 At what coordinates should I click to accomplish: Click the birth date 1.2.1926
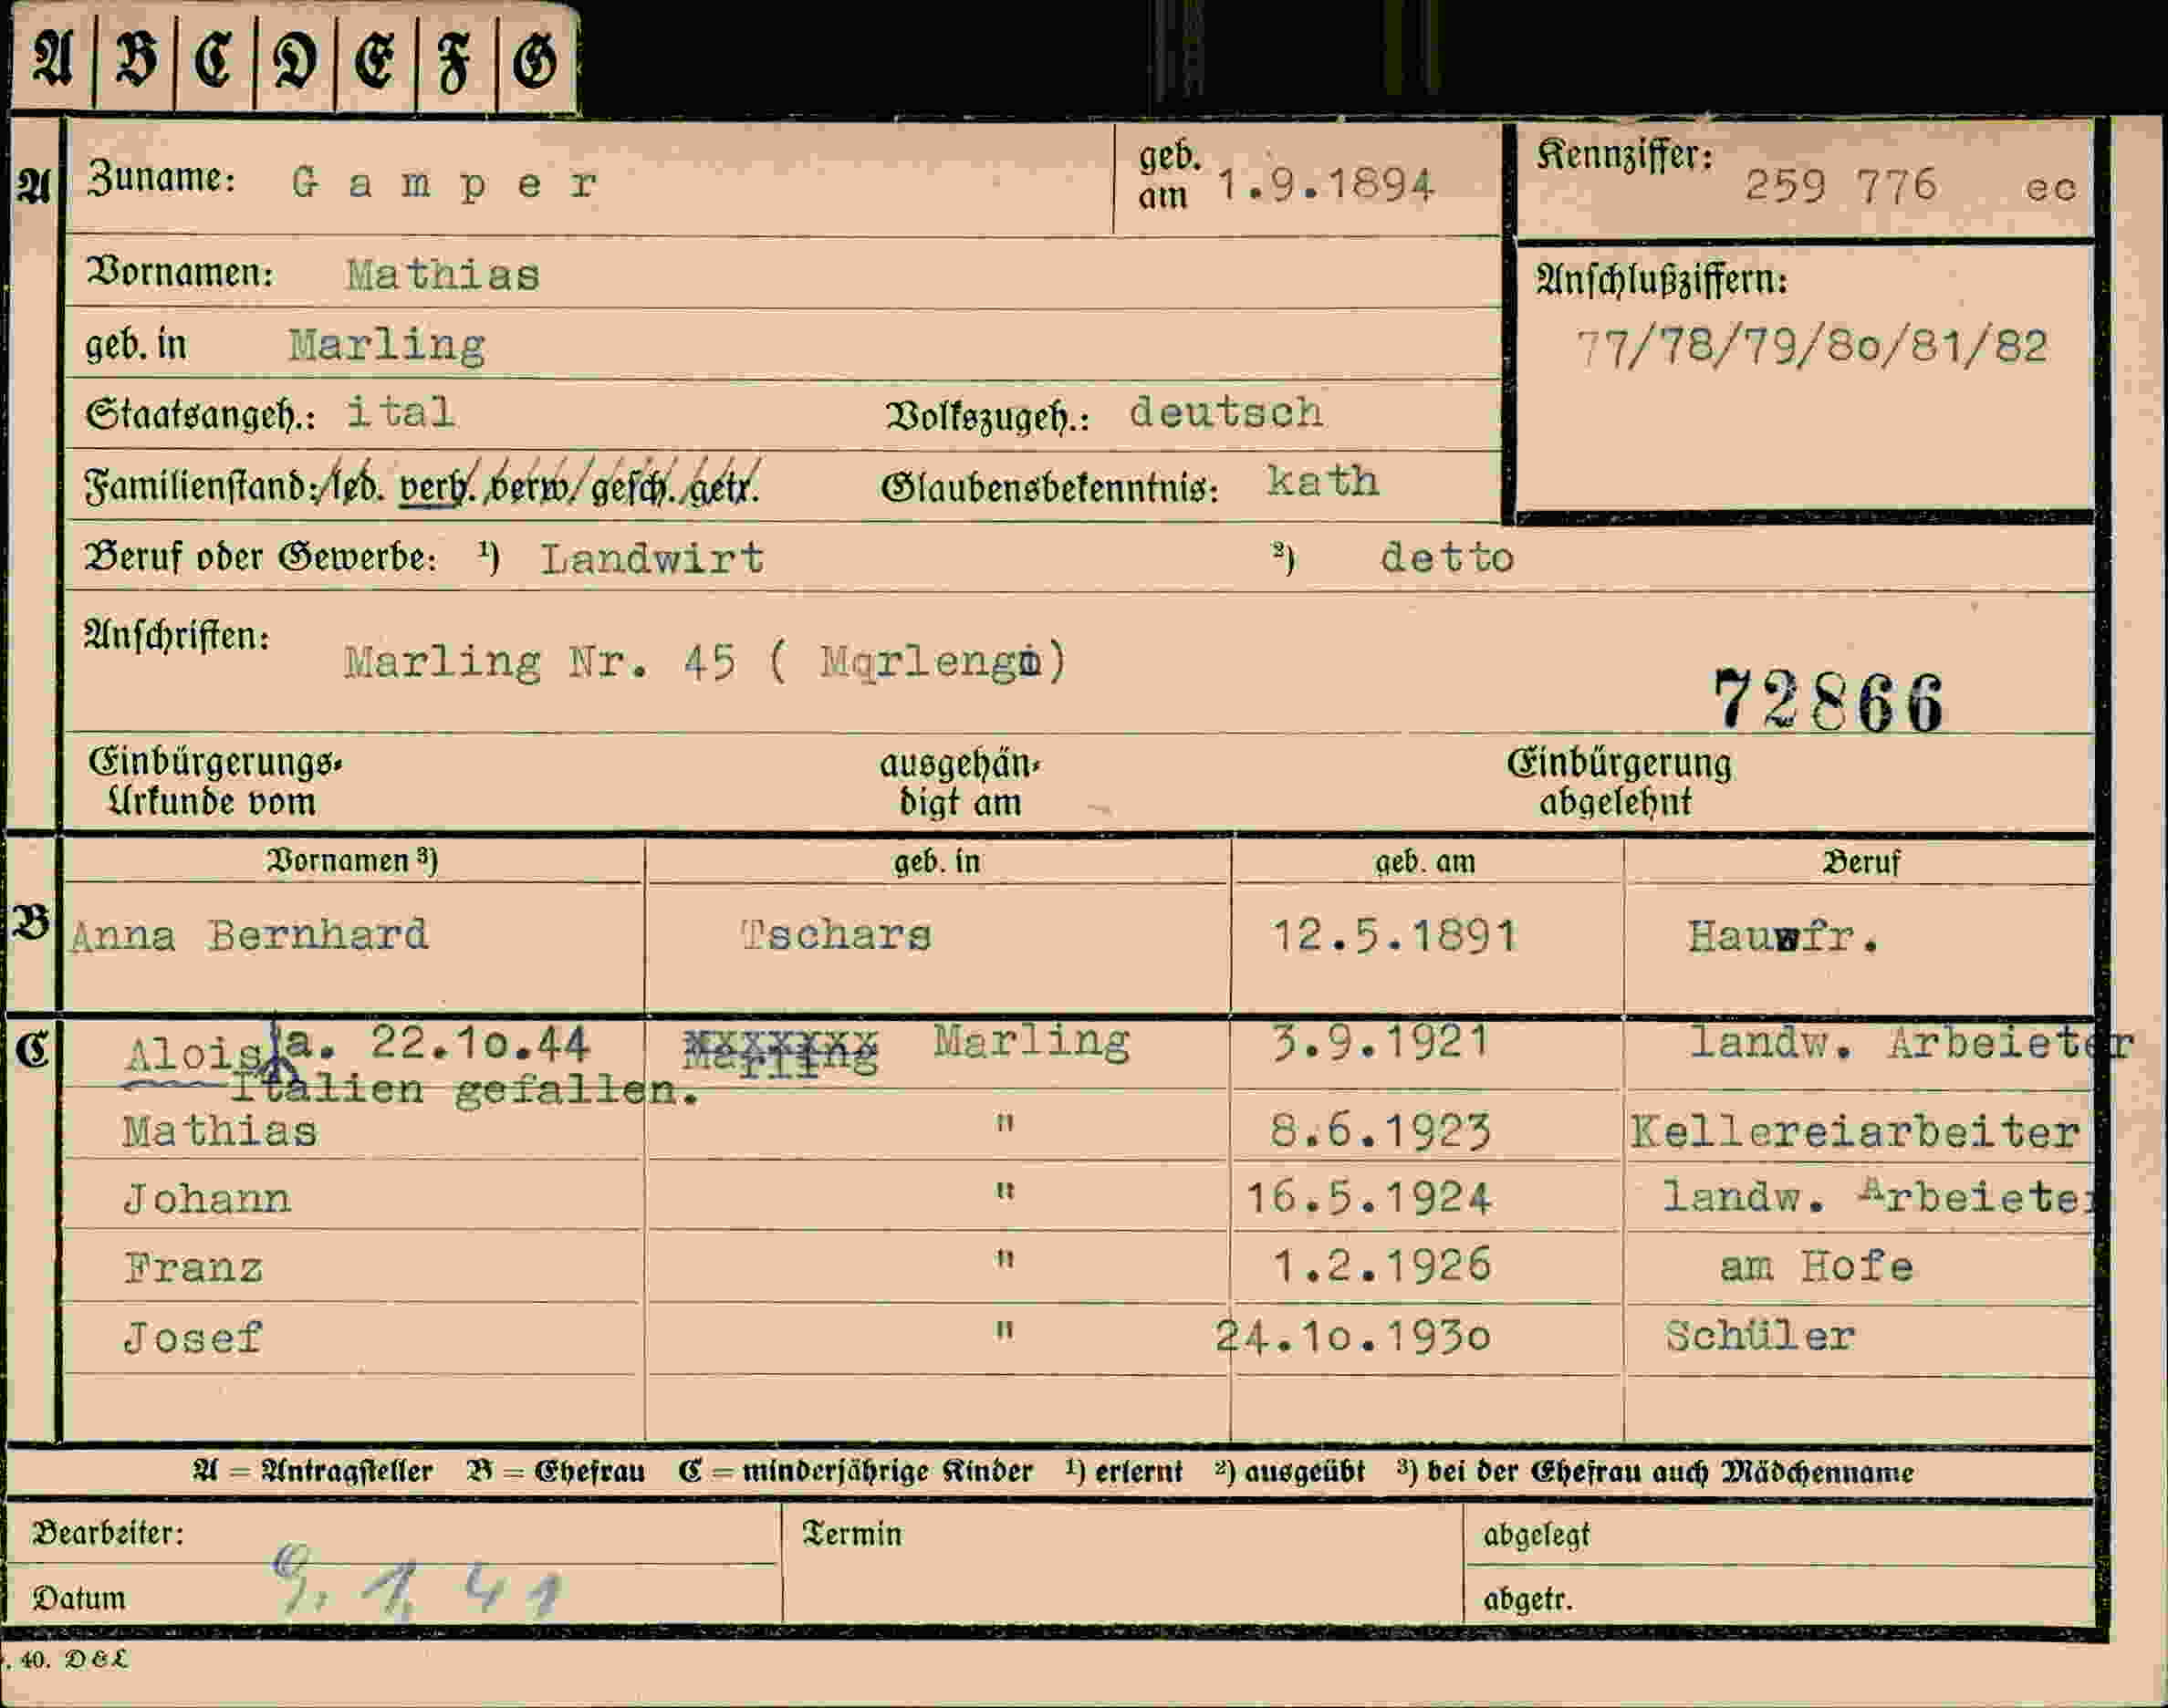point(1382,1266)
